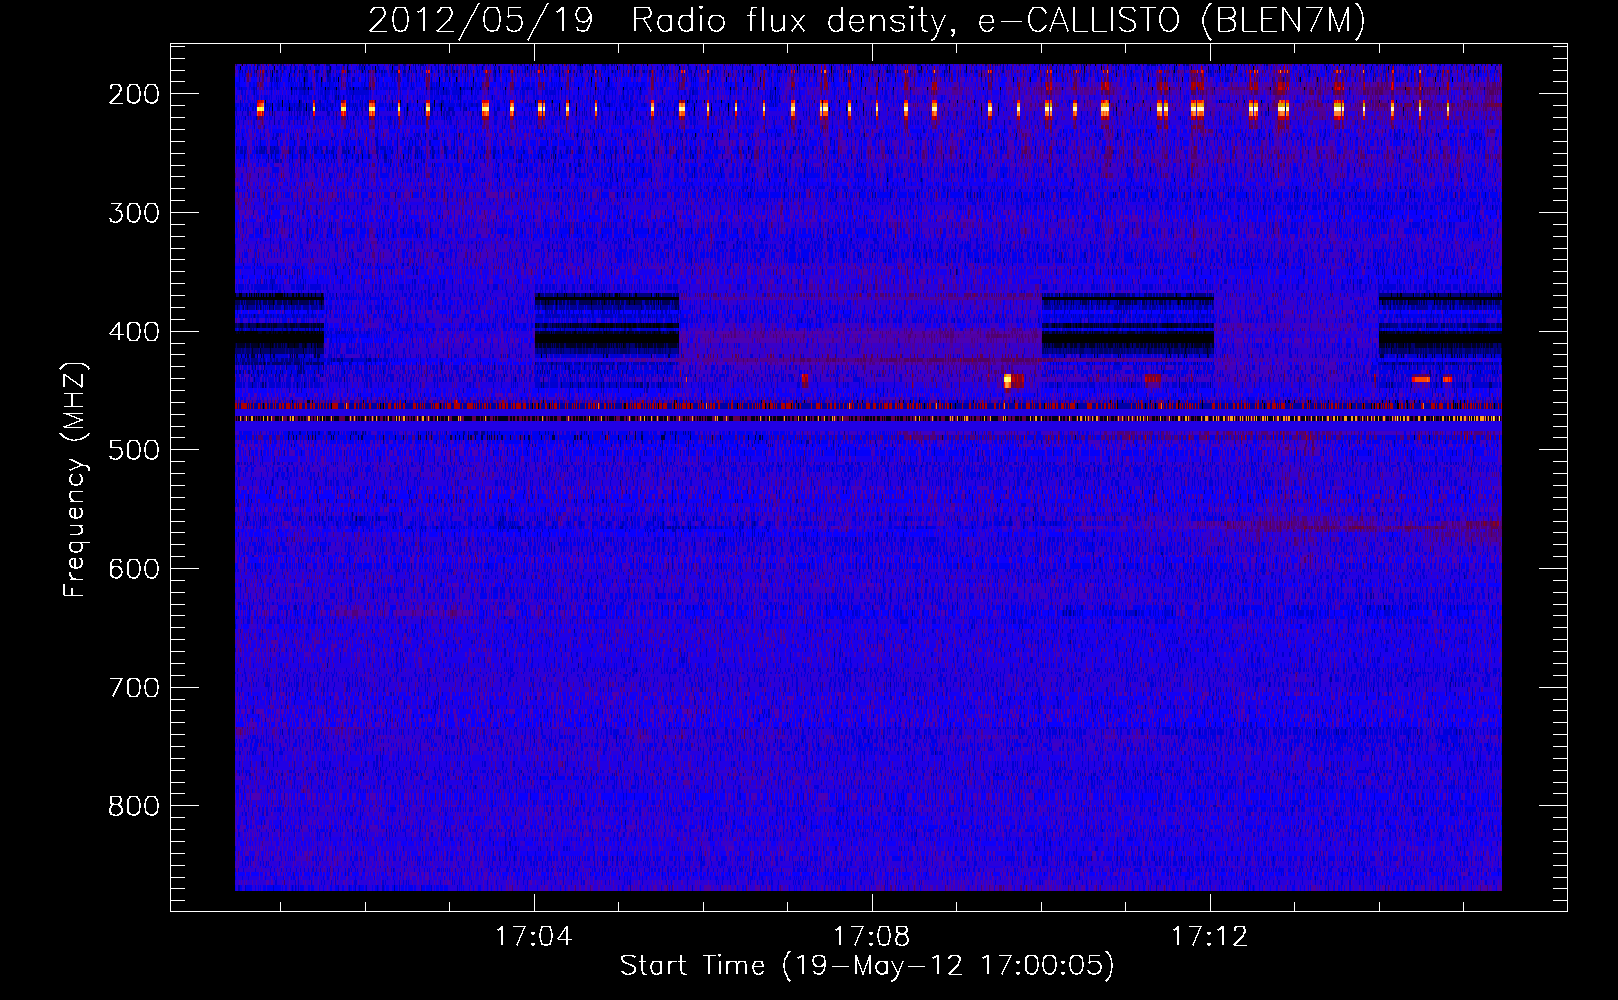Image resolution: width=1618 pixels, height=1000 pixels.
Task: Click the 17:08 time tick label
Action: coord(872,937)
